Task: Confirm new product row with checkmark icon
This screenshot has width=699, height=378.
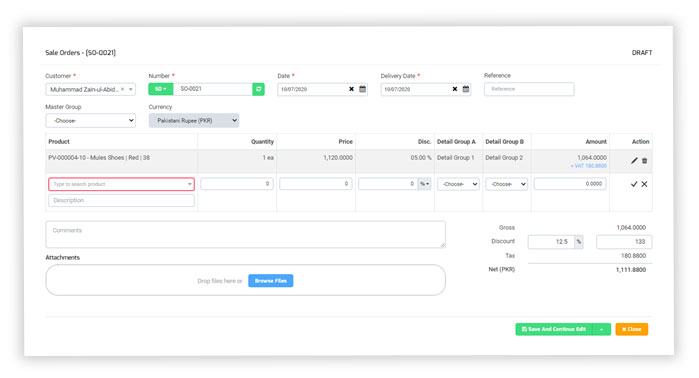Action: click(634, 184)
